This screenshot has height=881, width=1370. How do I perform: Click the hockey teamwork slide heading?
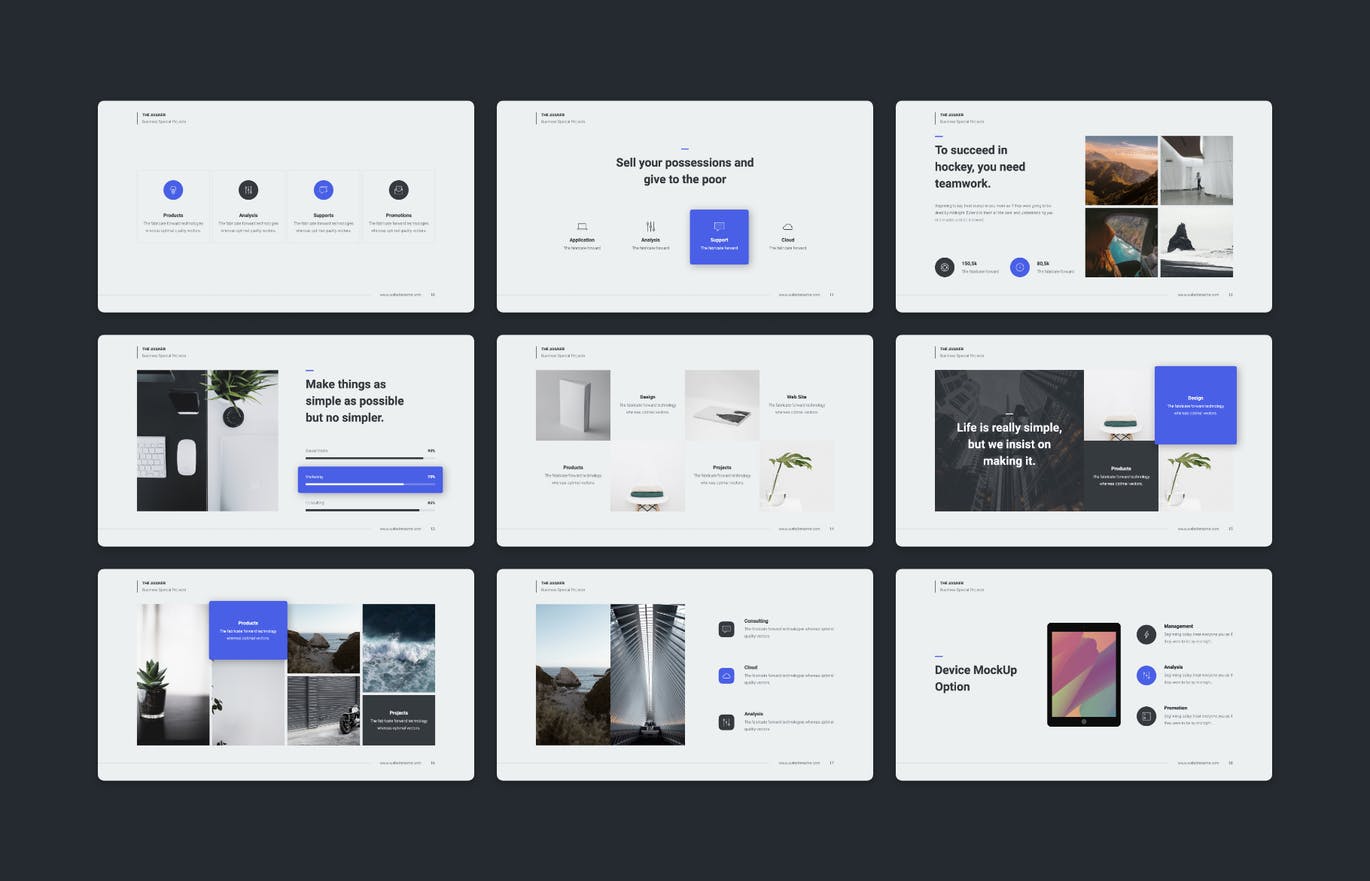[x=980, y=167]
